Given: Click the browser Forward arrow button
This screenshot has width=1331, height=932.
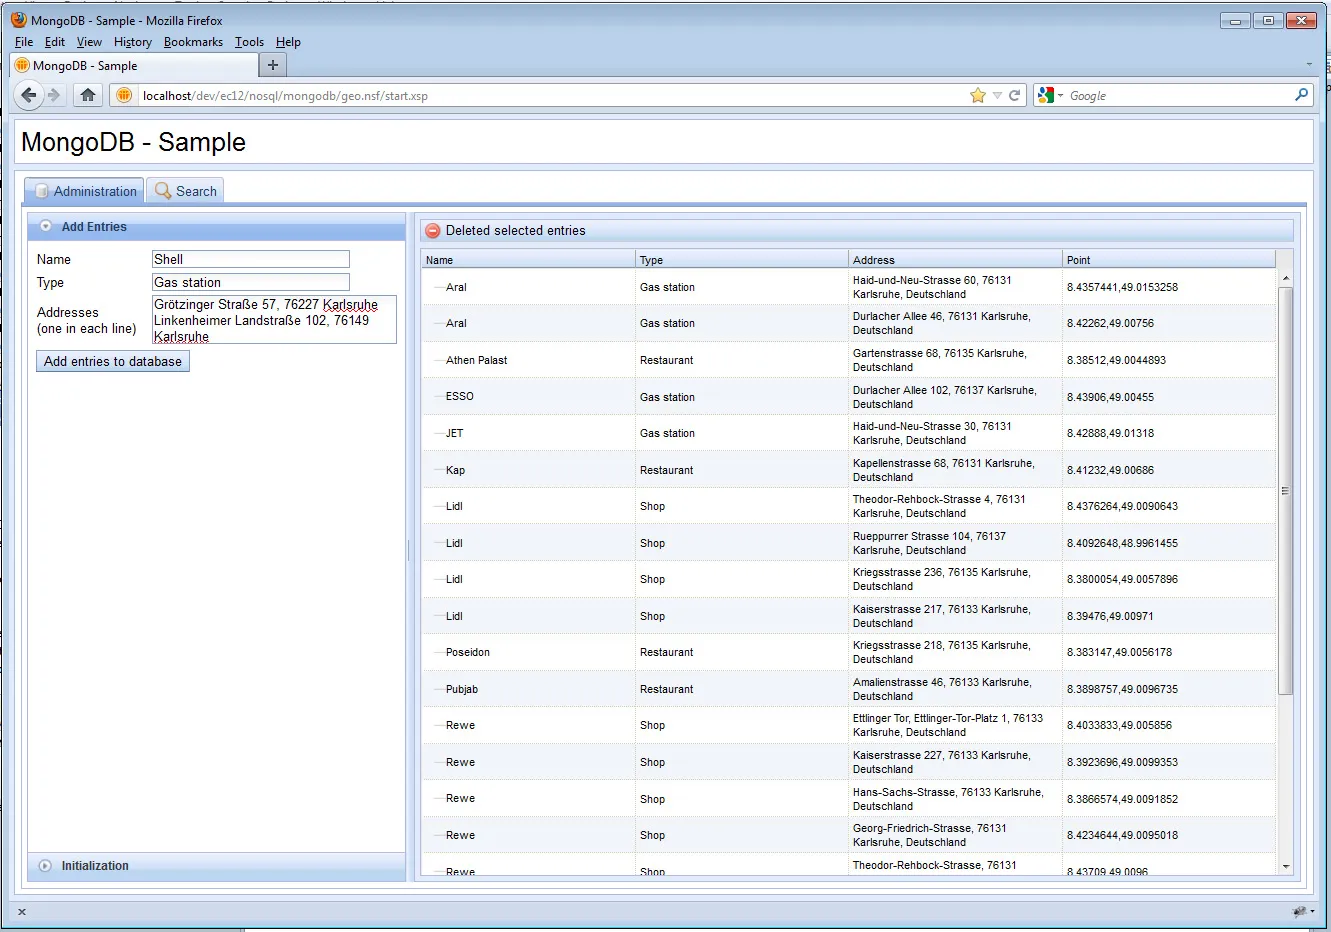Looking at the screenshot, I should tap(55, 95).
